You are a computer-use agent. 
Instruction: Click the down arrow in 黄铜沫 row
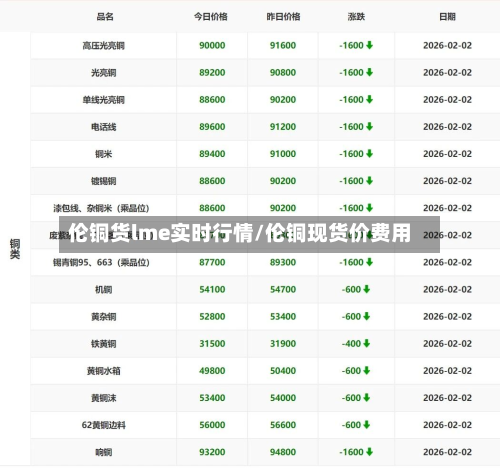pos(367,398)
